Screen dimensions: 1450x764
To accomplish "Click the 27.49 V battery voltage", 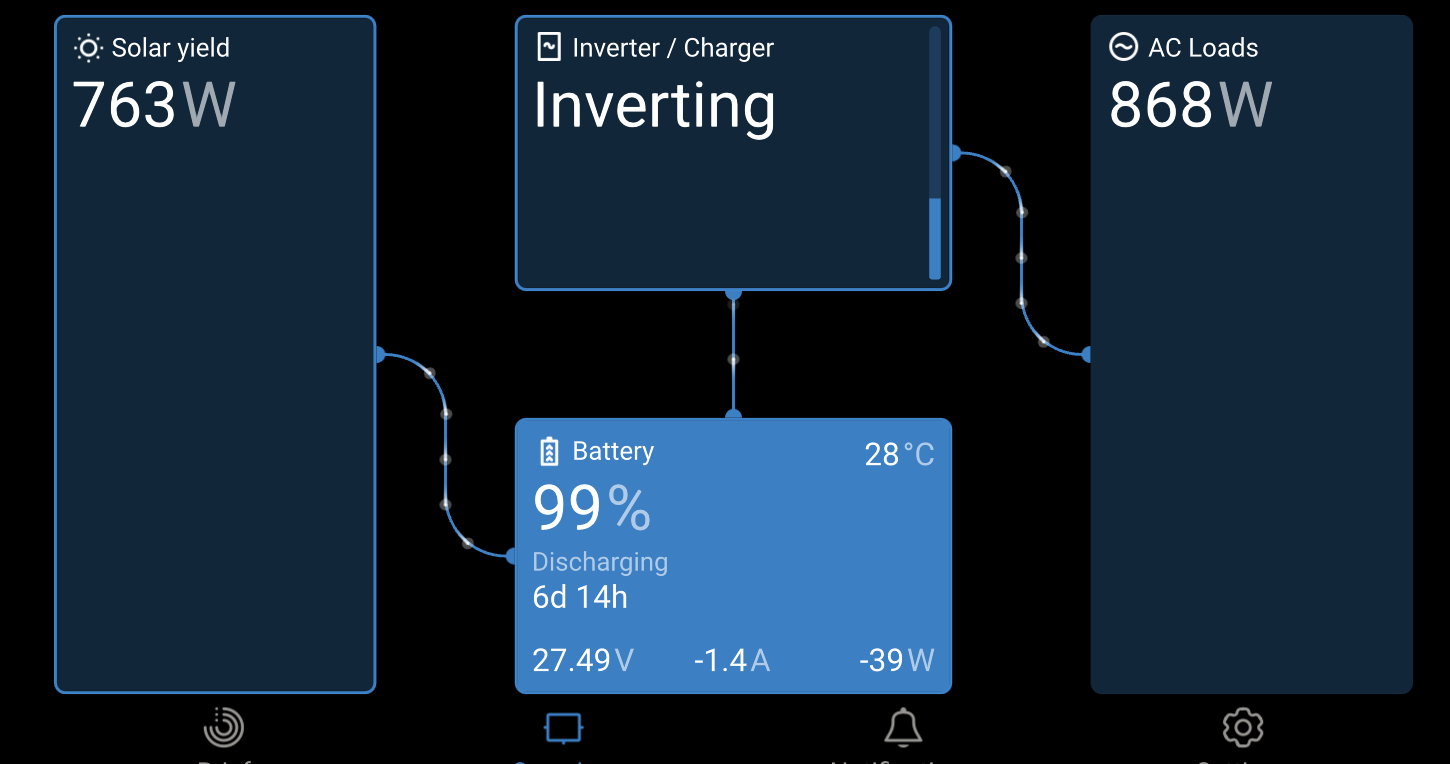I will point(583,660).
